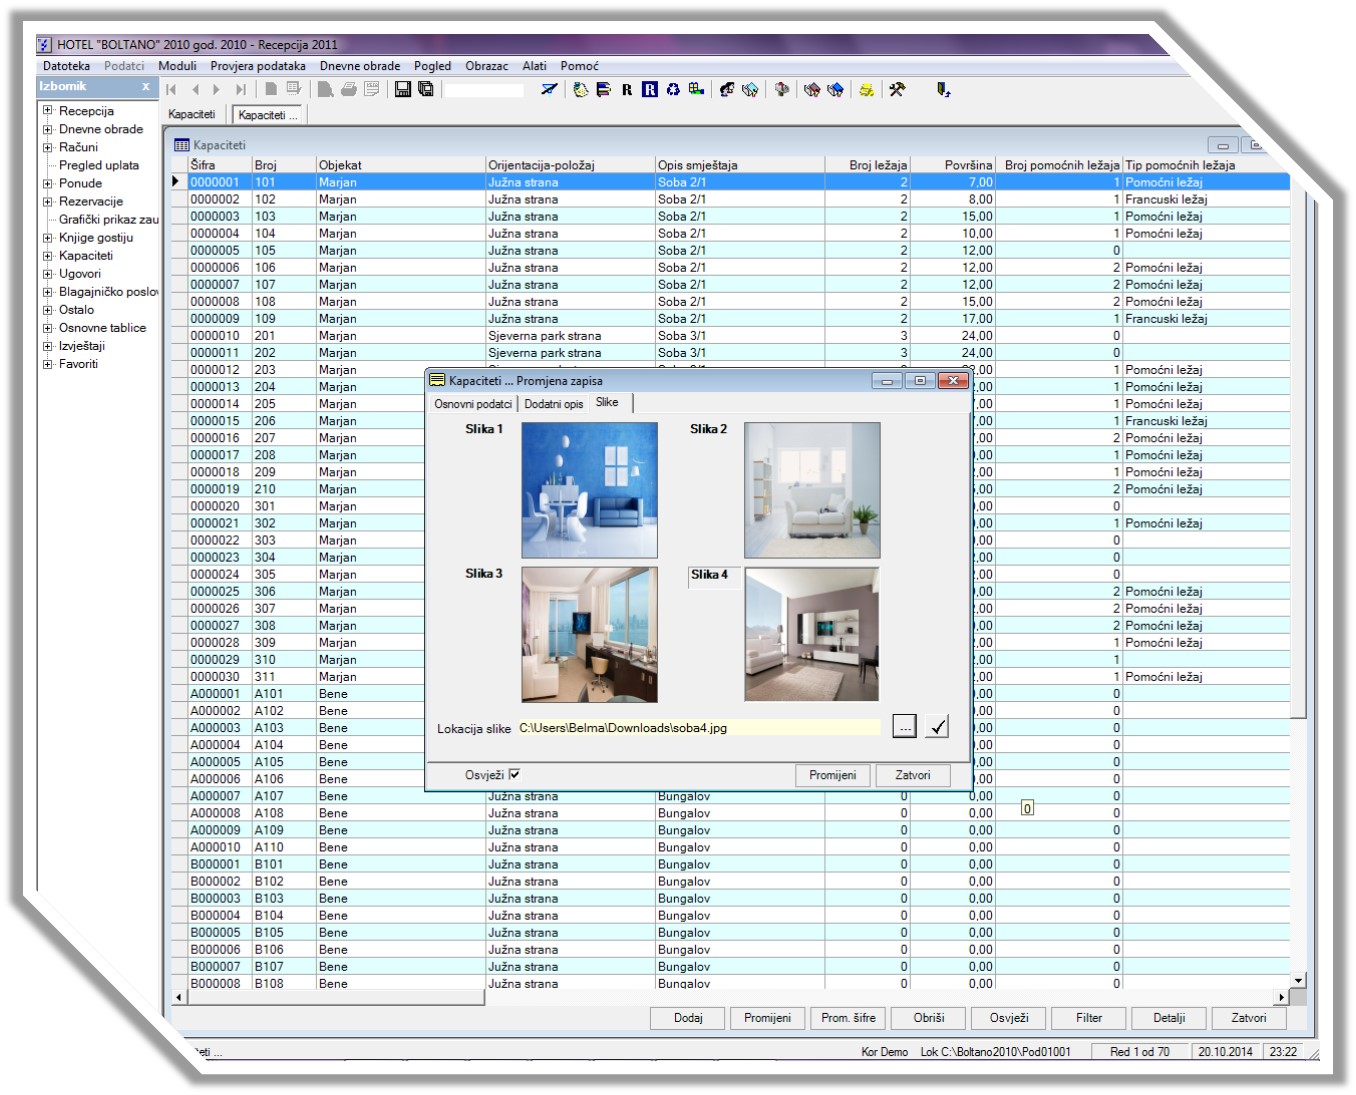Select the Slika 3 room thumbnail
The height and width of the screenshot is (1095, 1356).
point(589,635)
